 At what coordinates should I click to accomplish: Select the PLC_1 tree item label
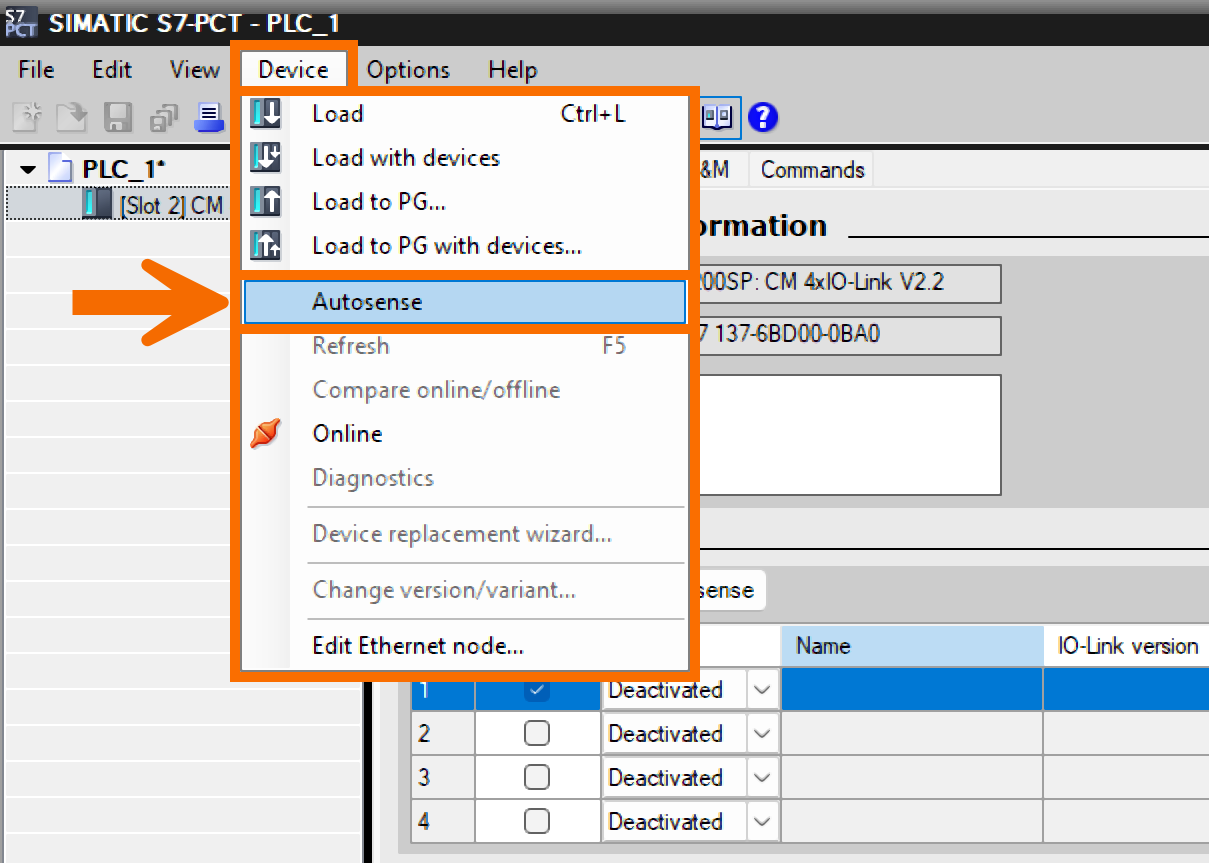(x=124, y=169)
